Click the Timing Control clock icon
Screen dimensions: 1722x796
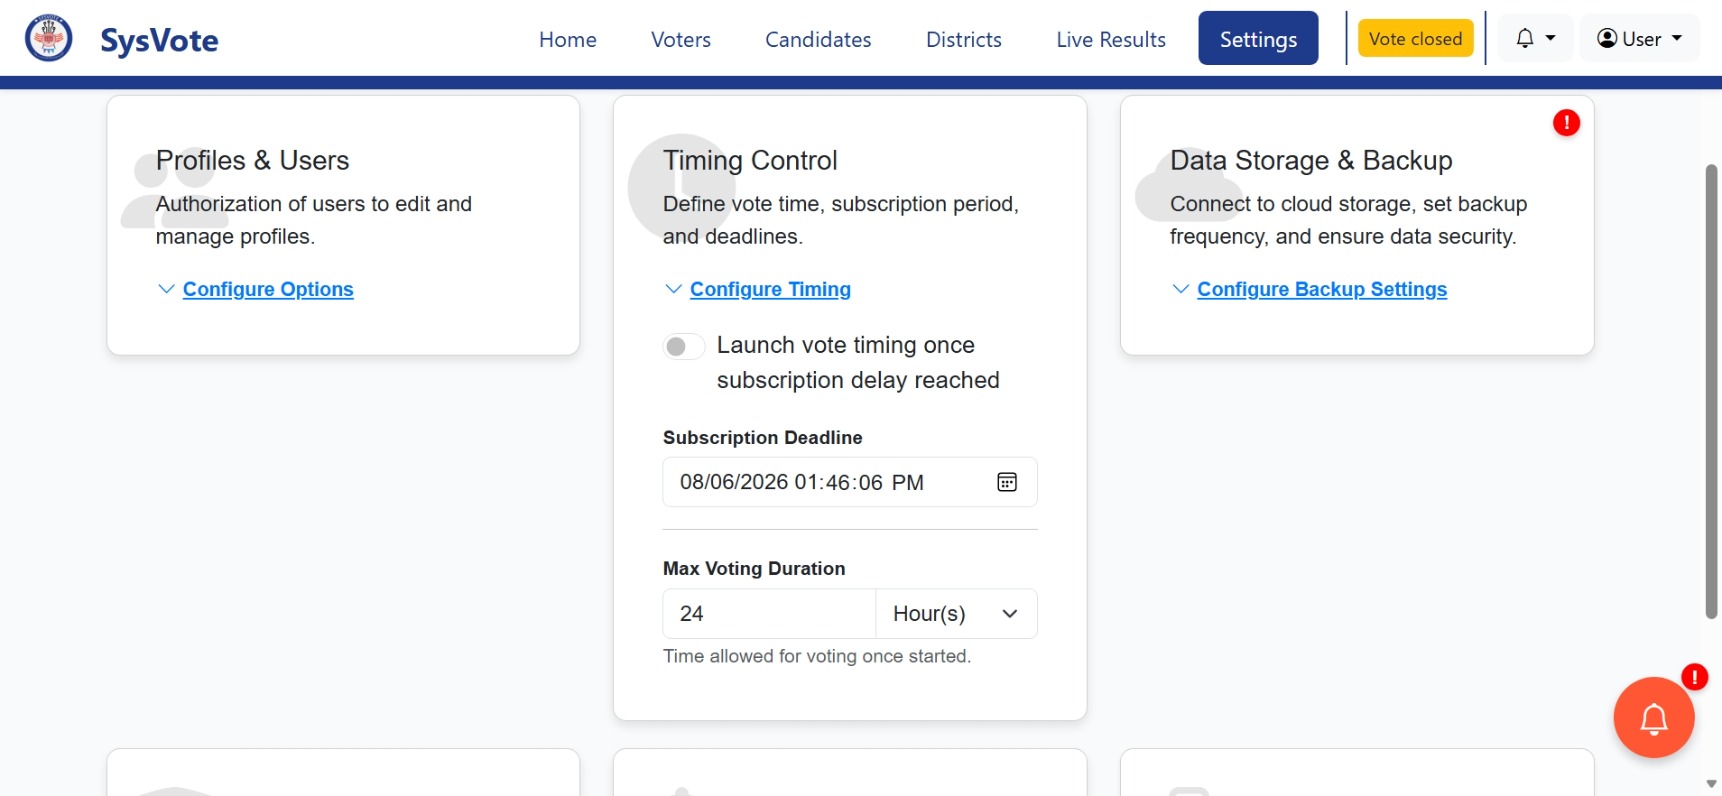(681, 187)
